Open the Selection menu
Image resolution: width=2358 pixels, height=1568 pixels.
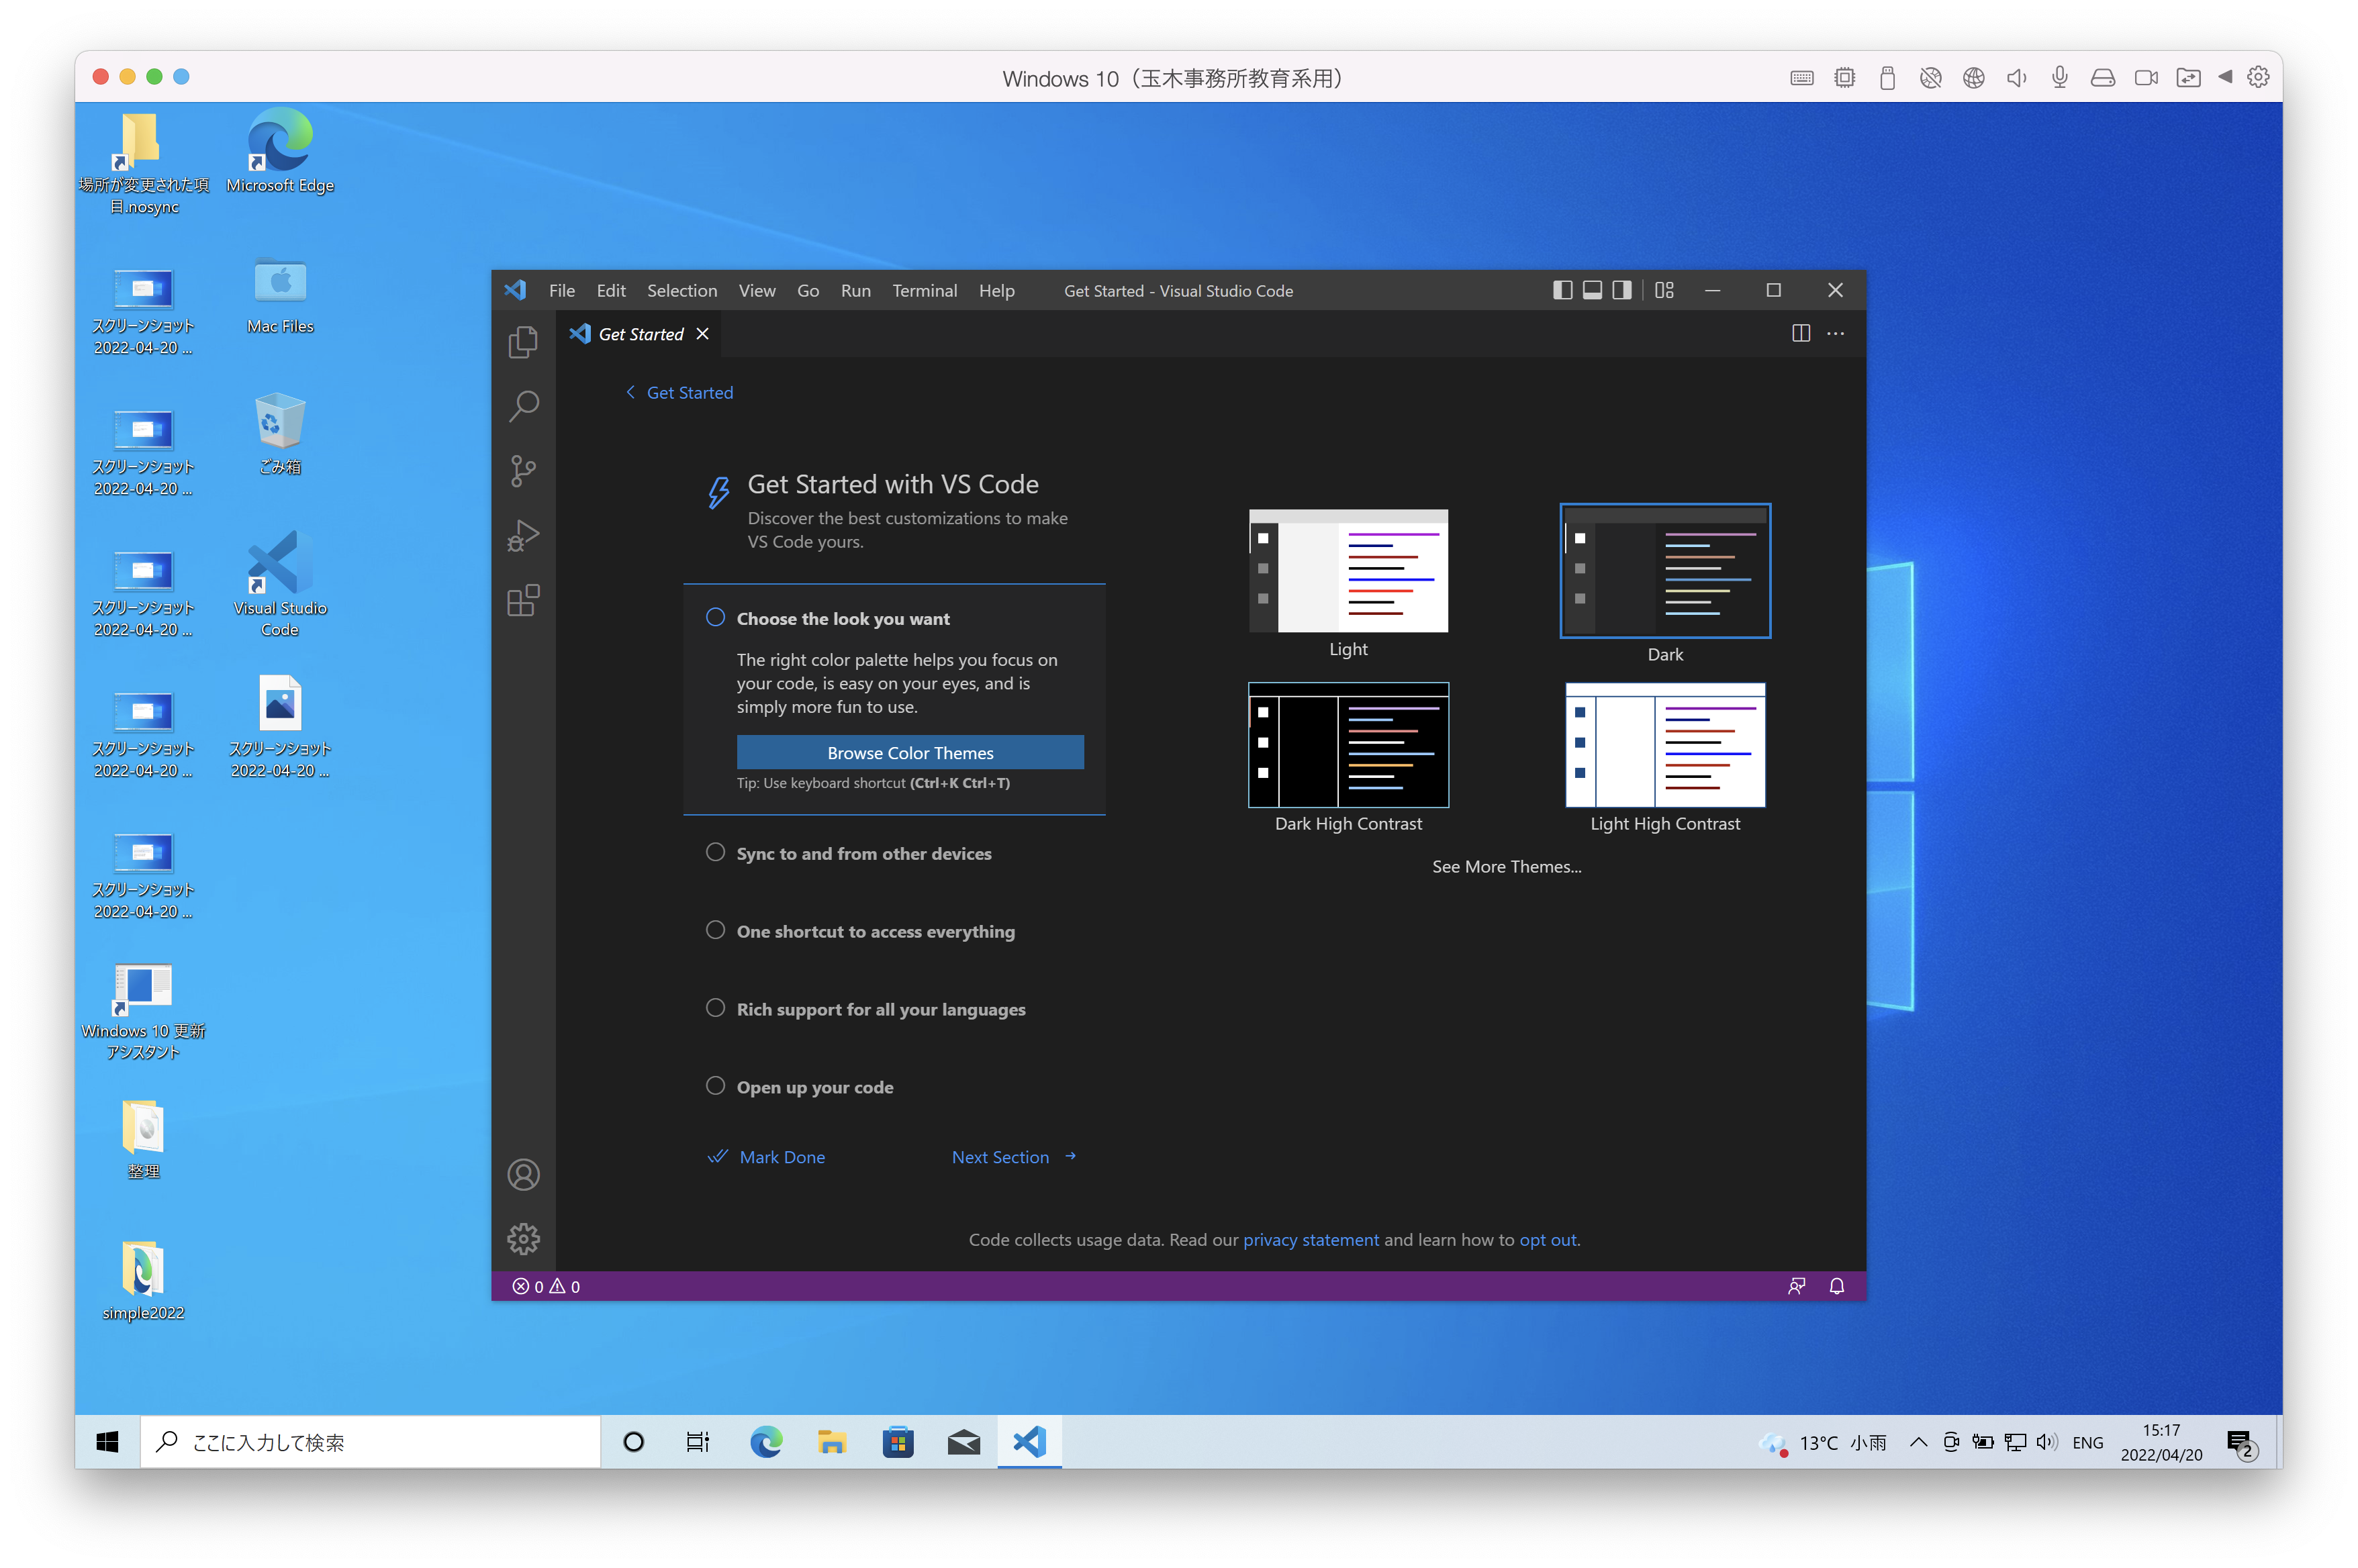[x=681, y=291]
